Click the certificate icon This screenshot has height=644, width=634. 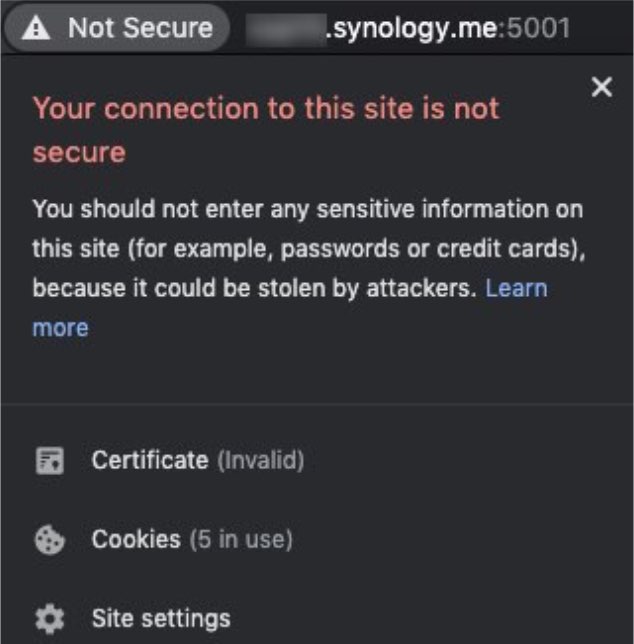point(49,461)
